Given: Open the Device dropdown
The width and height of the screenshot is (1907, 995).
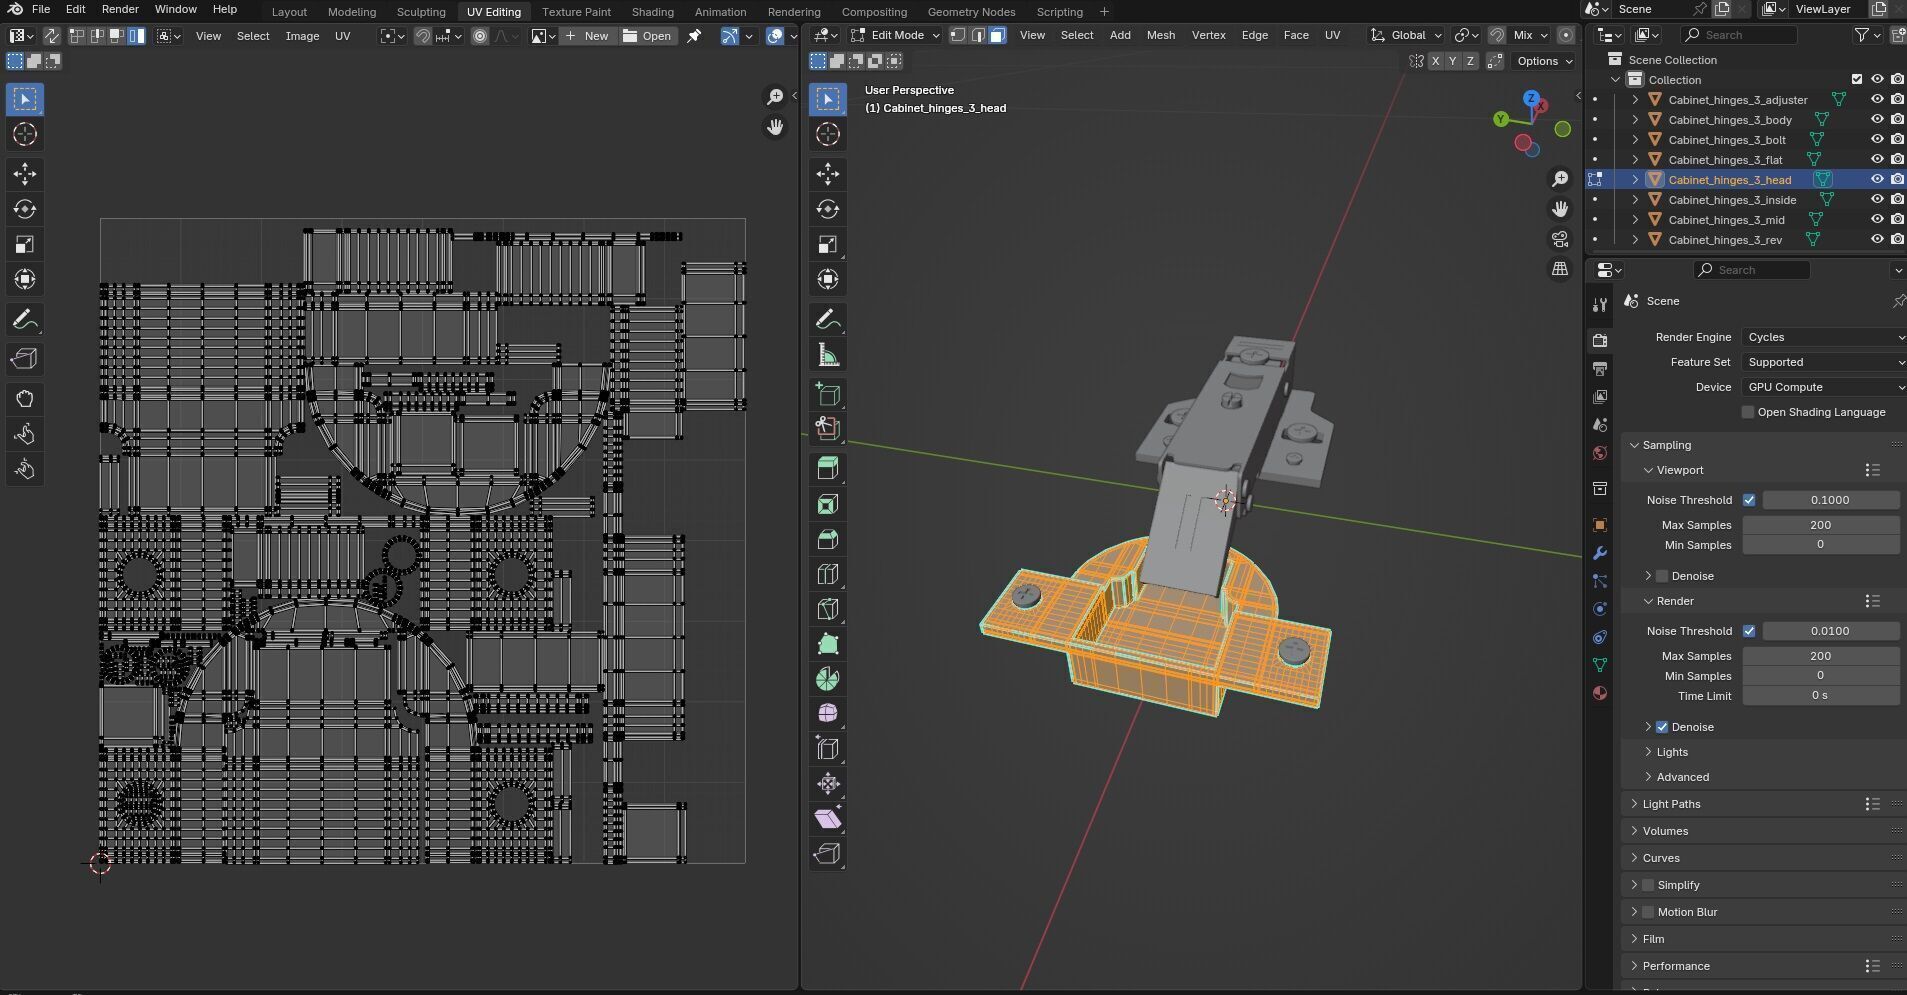Looking at the screenshot, I should (1823, 387).
